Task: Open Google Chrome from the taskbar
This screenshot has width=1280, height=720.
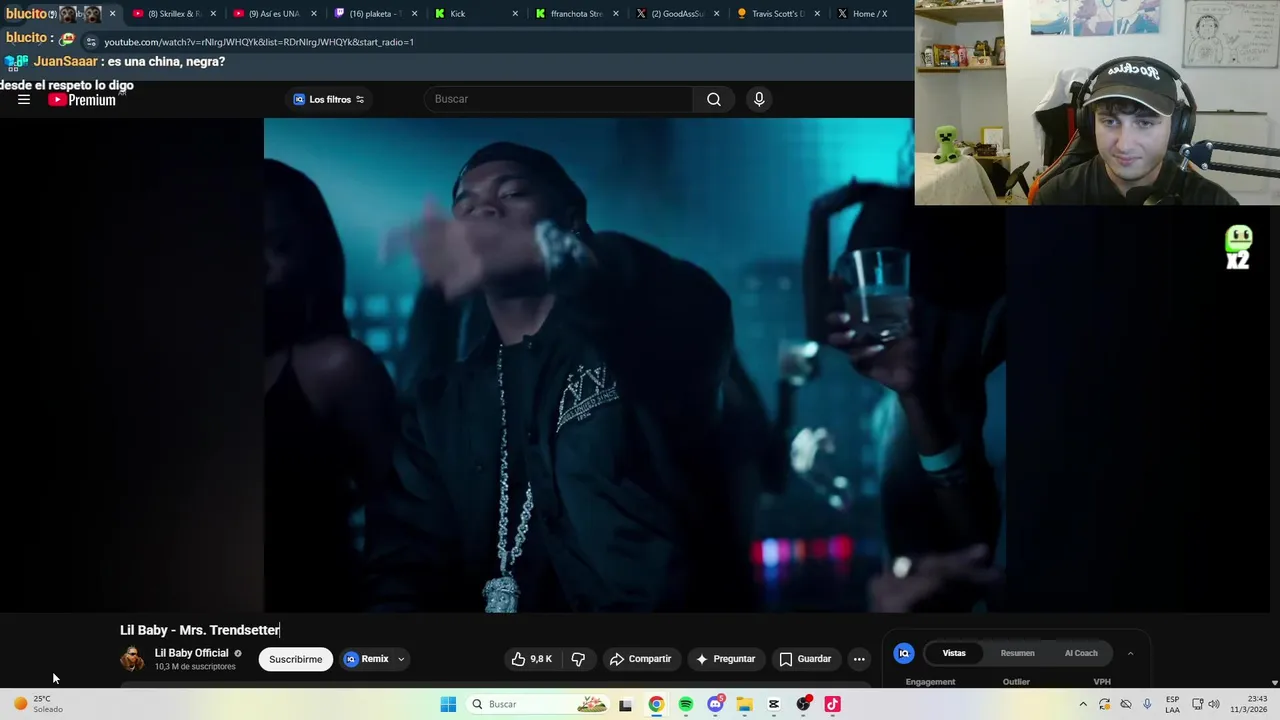Action: [x=655, y=704]
